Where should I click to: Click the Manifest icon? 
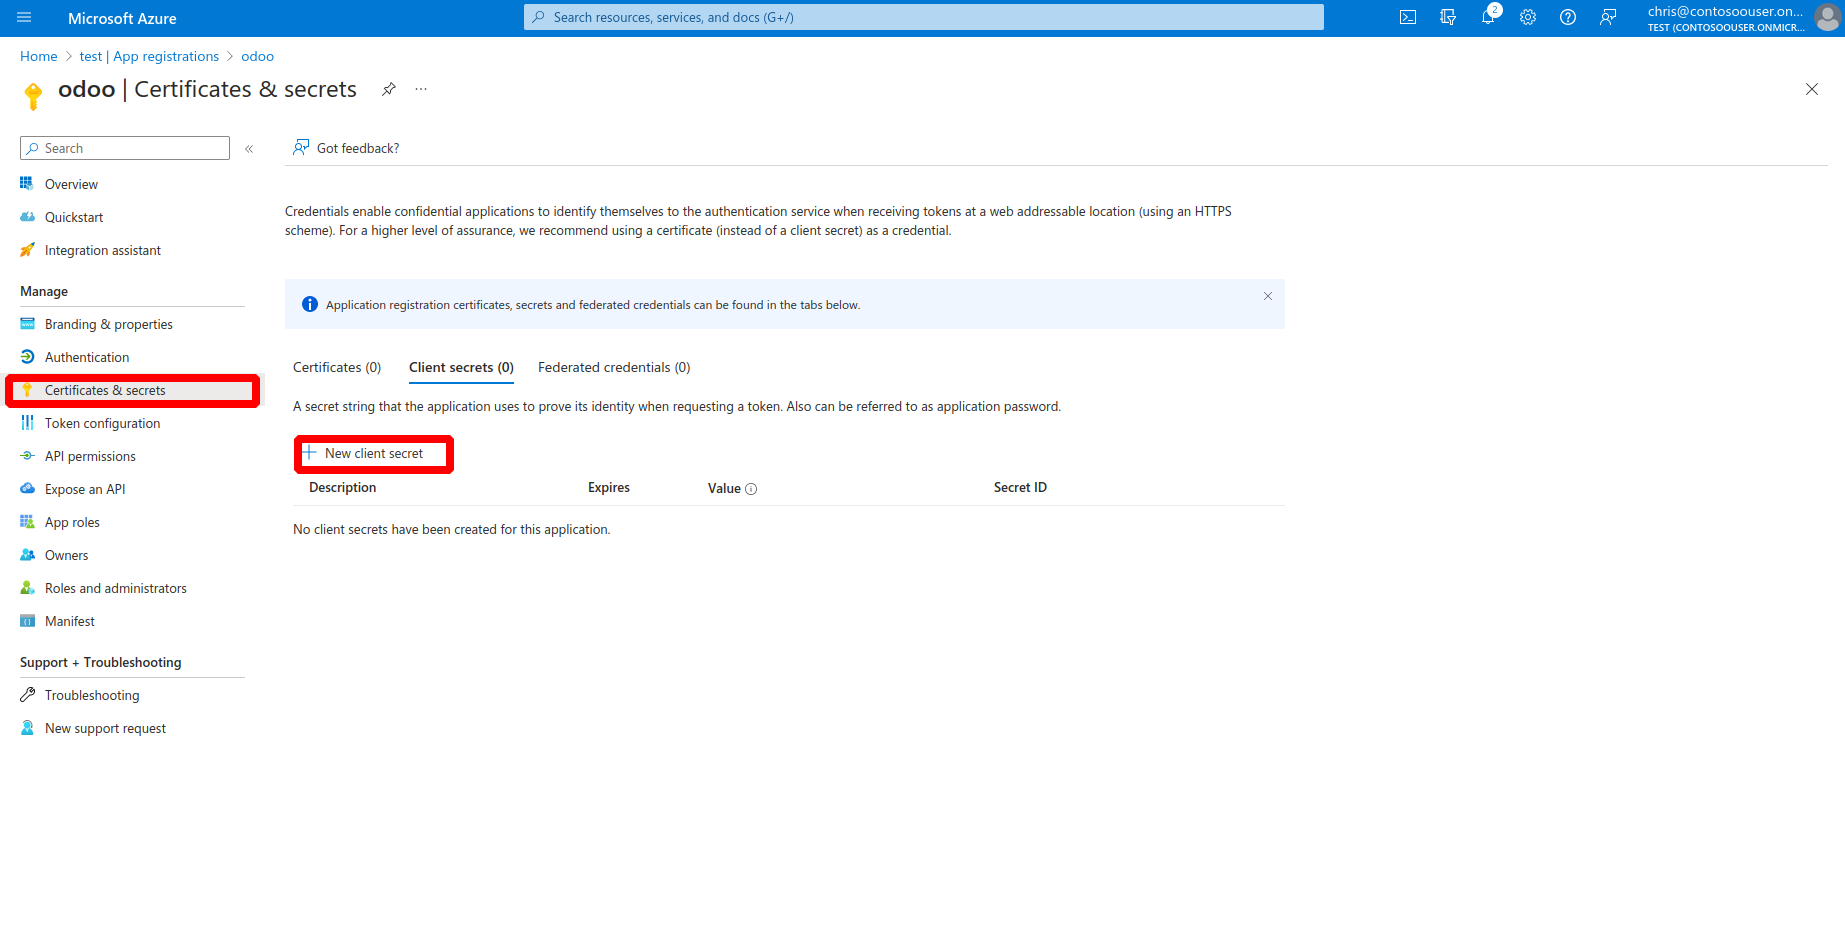27,621
